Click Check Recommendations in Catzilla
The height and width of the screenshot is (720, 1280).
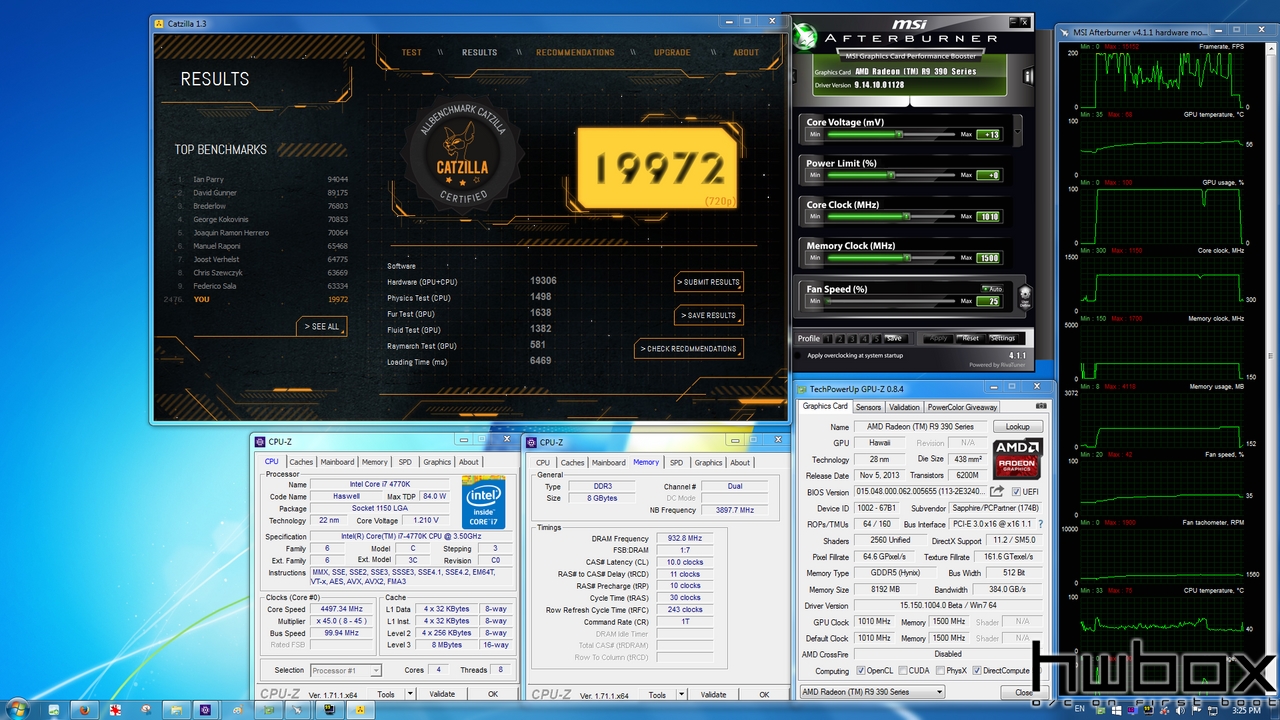click(690, 349)
